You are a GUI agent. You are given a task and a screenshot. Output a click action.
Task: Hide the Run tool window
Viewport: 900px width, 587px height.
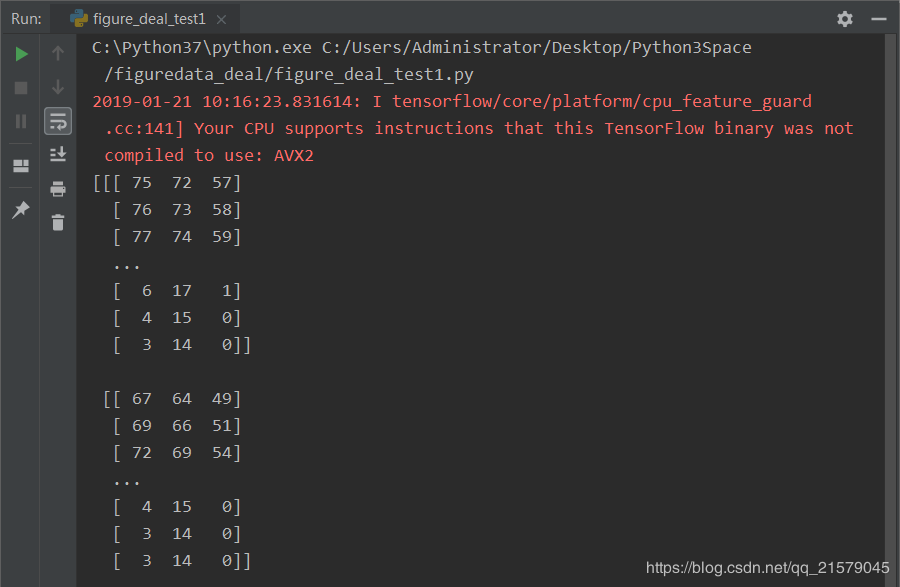click(x=879, y=19)
